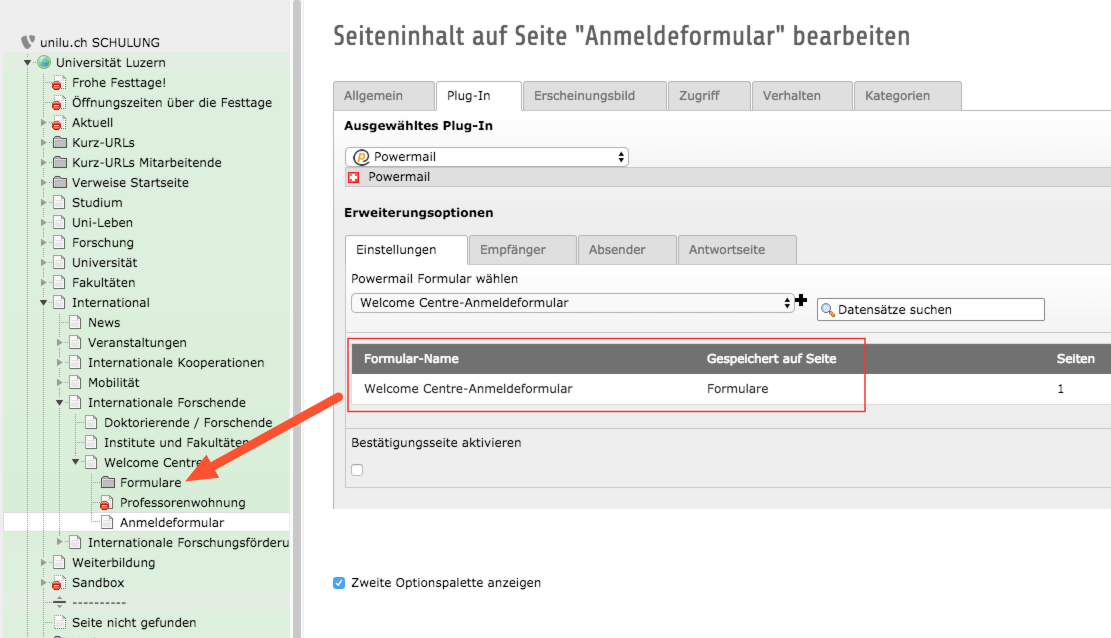The width and height of the screenshot is (1111, 638).
Task: Click the Kurz-URLs folder icon
Action: click(60, 142)
